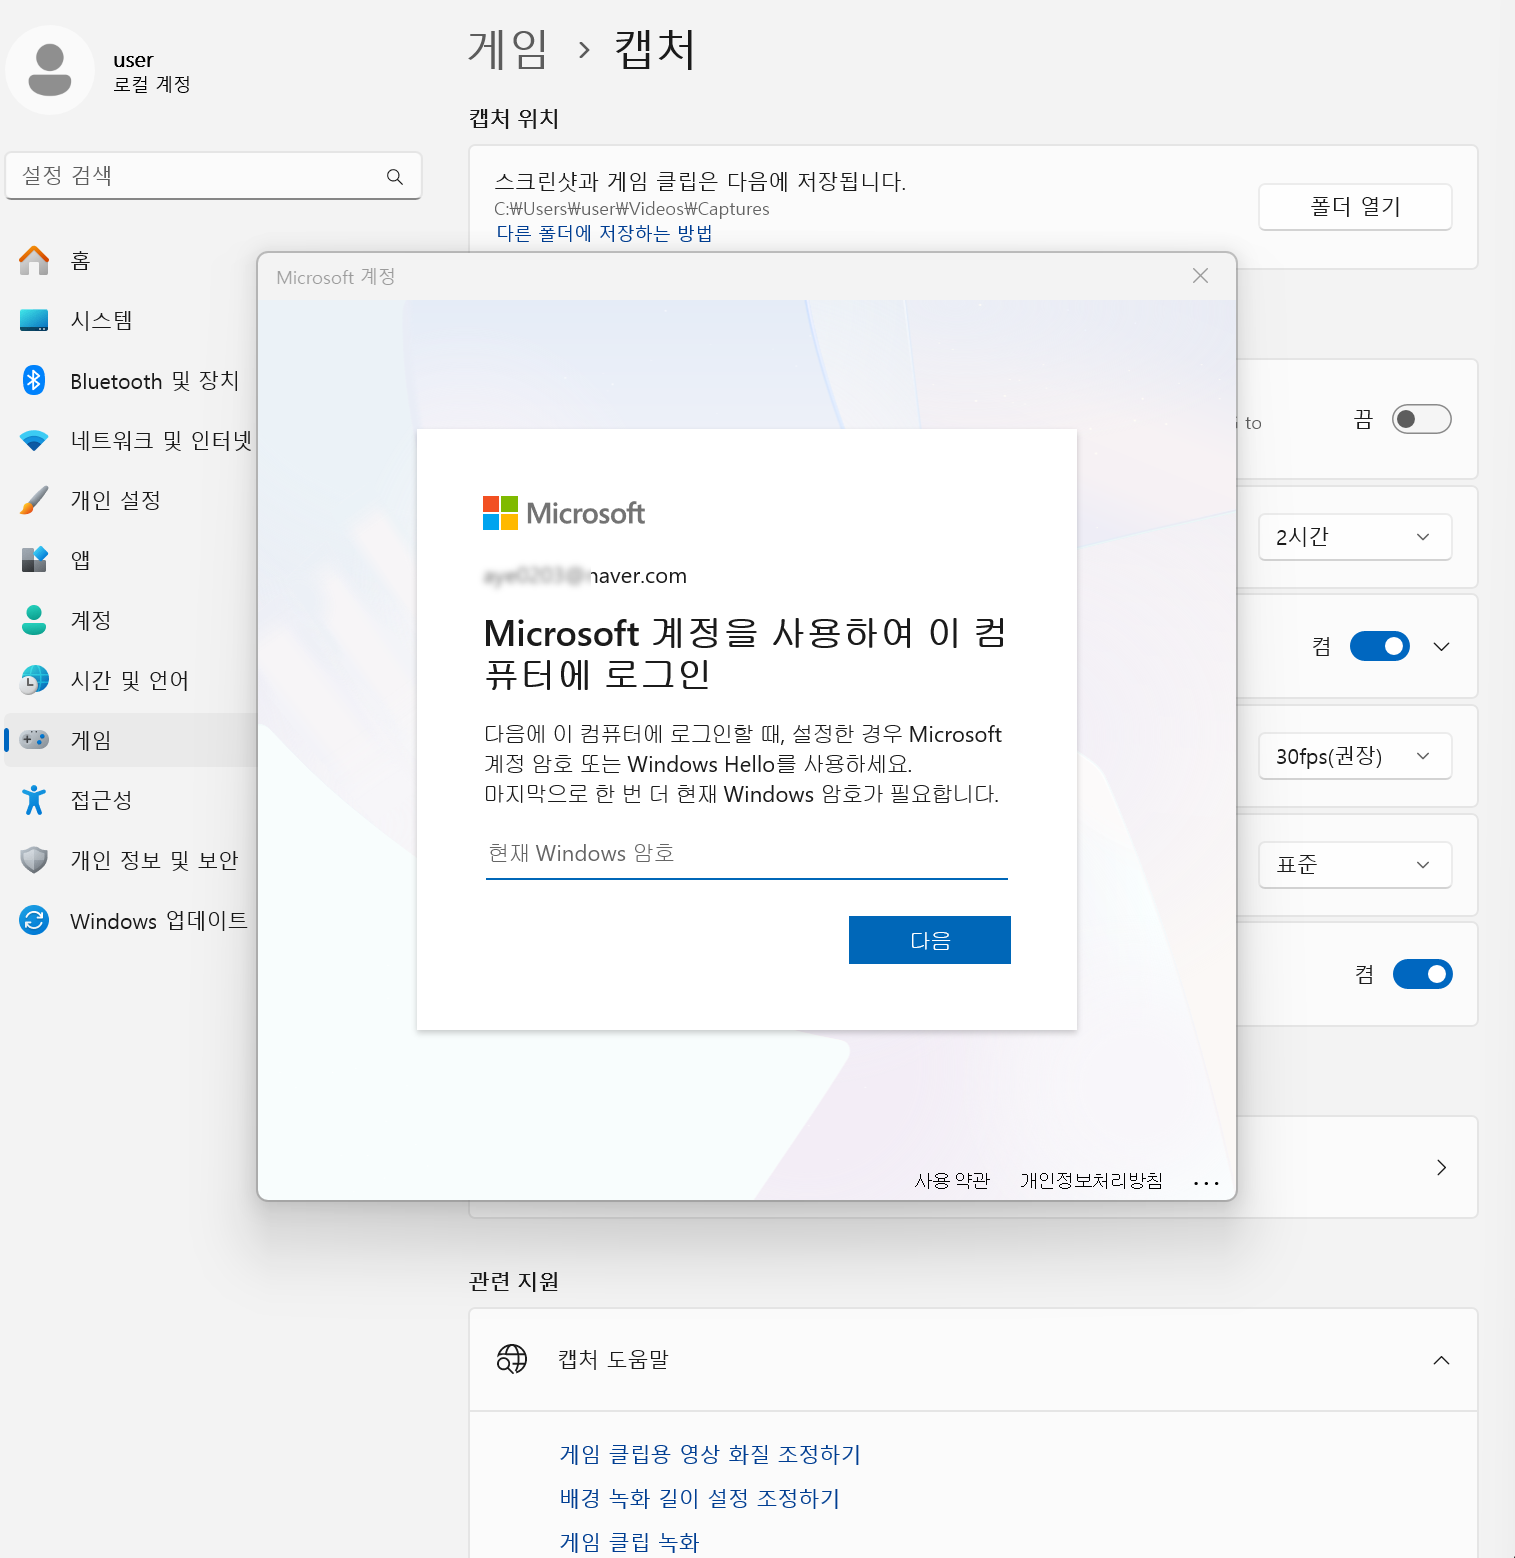Click the C:\Users\user\Videos\Captures path text
1515x1558 pixels.
(632, 209)
